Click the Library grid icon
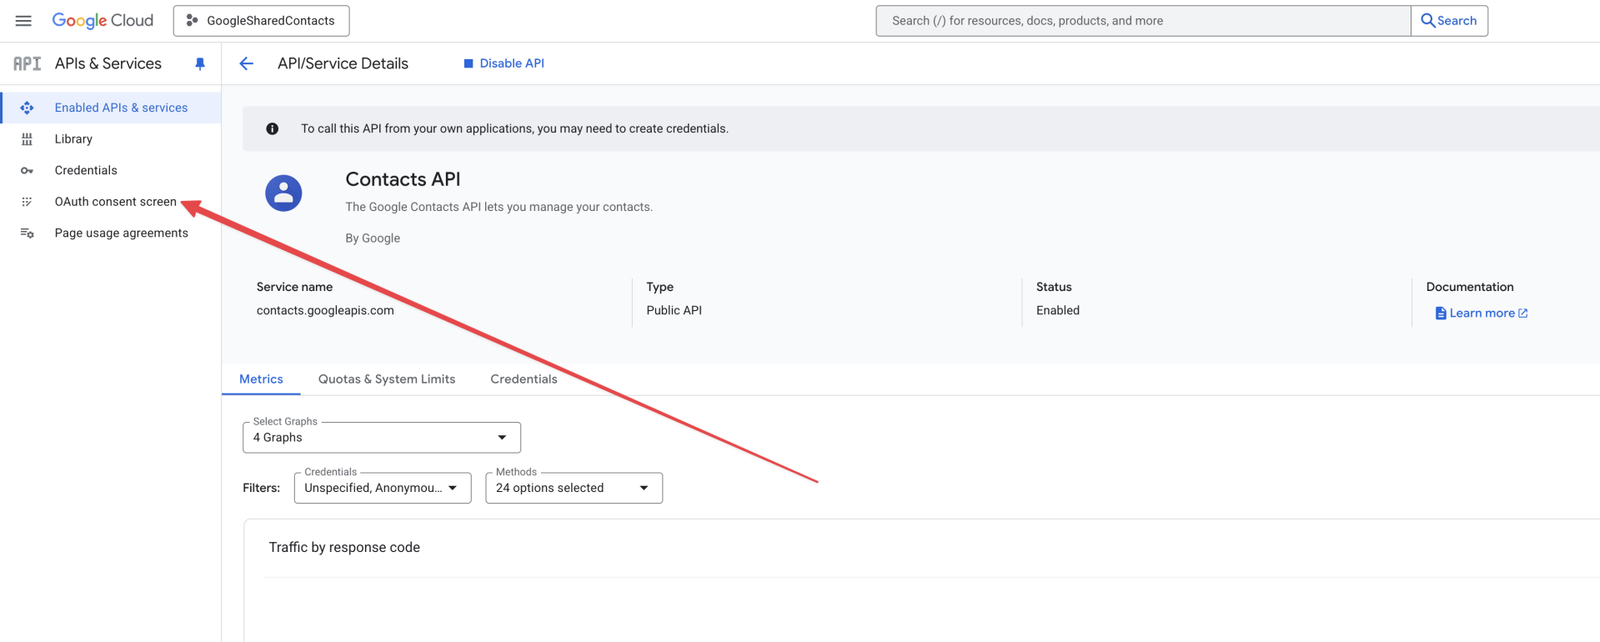This screenshot has width=1600, height=642. (27, 139)
